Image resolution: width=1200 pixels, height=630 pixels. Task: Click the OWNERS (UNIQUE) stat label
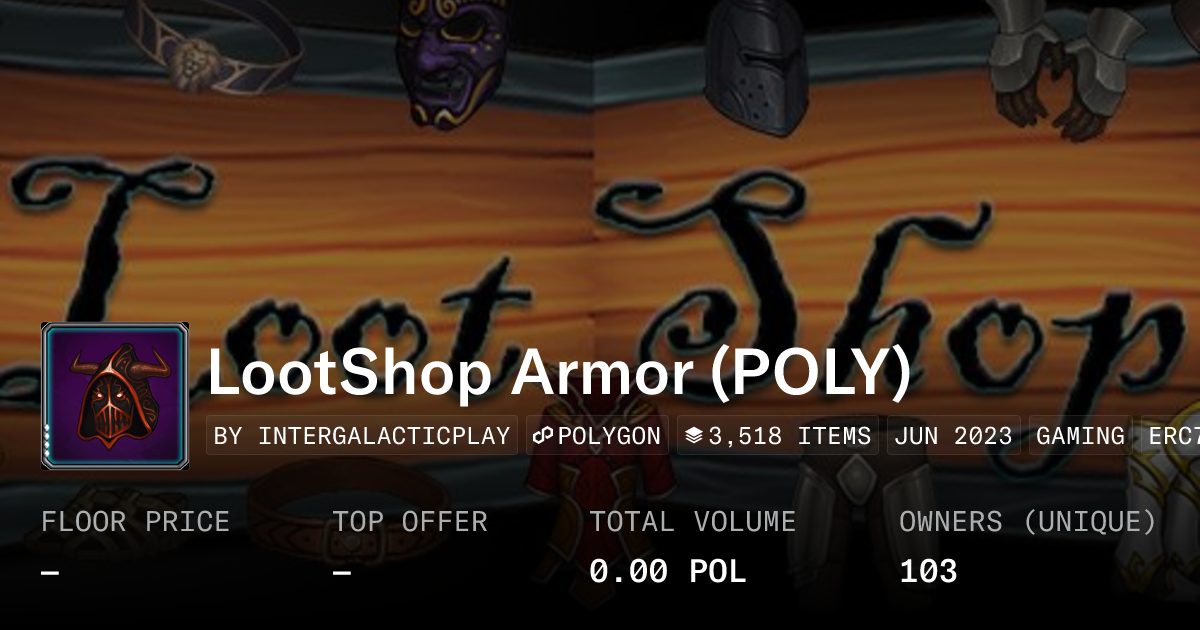(1028, 522)
